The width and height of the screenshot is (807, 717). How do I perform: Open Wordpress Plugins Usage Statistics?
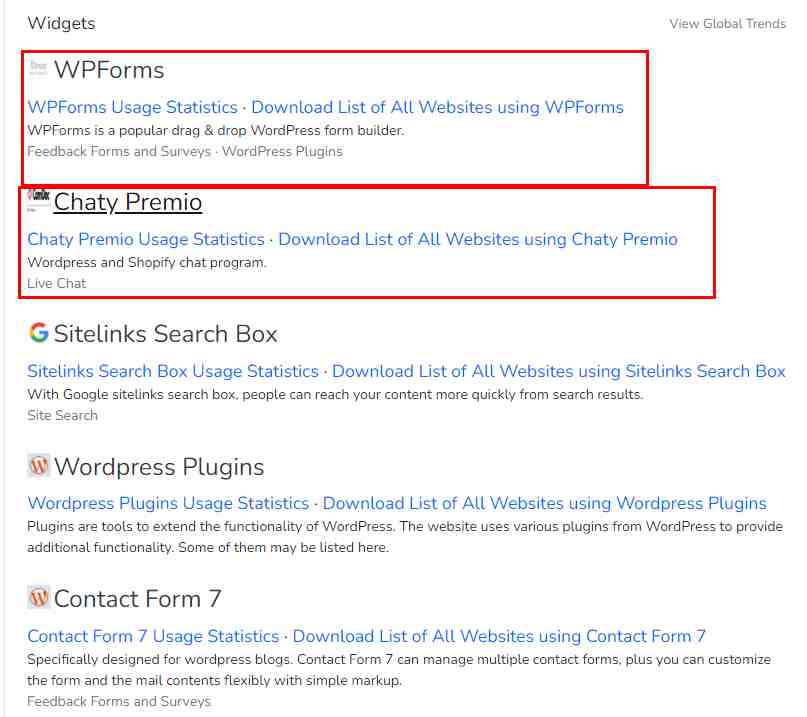coord(168,503)
